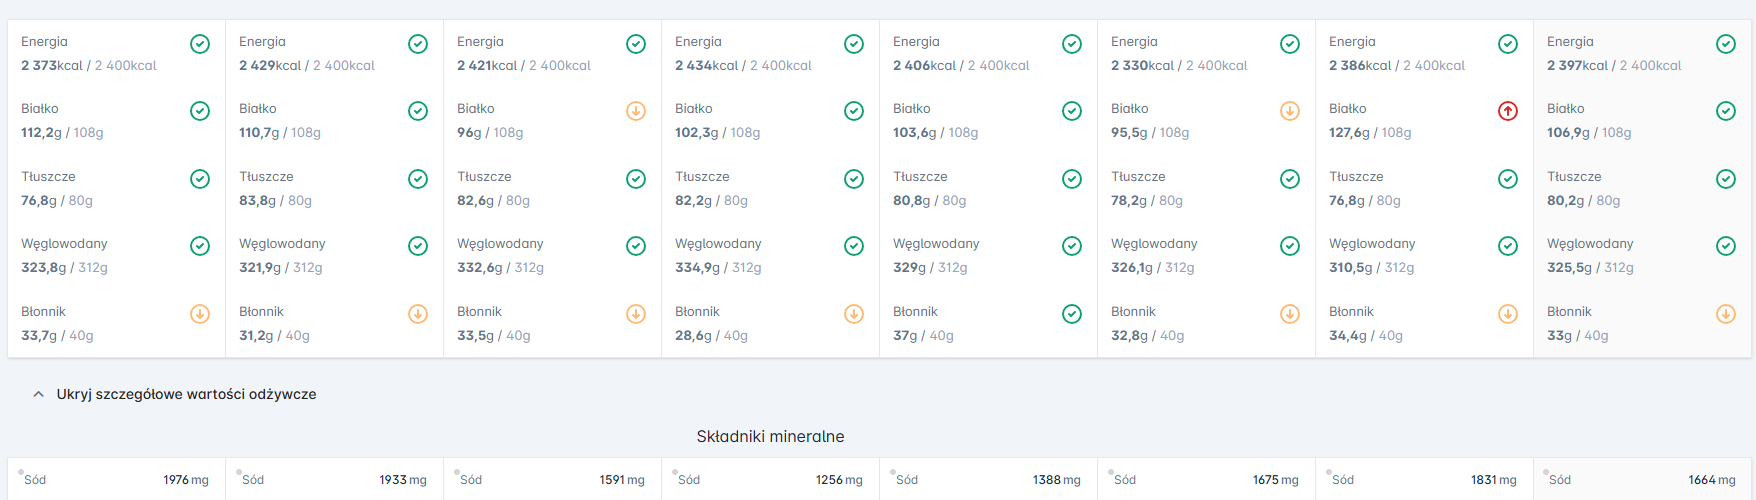The height and width of the screenshot is (500, 1756).
Task: Select the Sód 1976 mg row
Action: coord(116,480)
